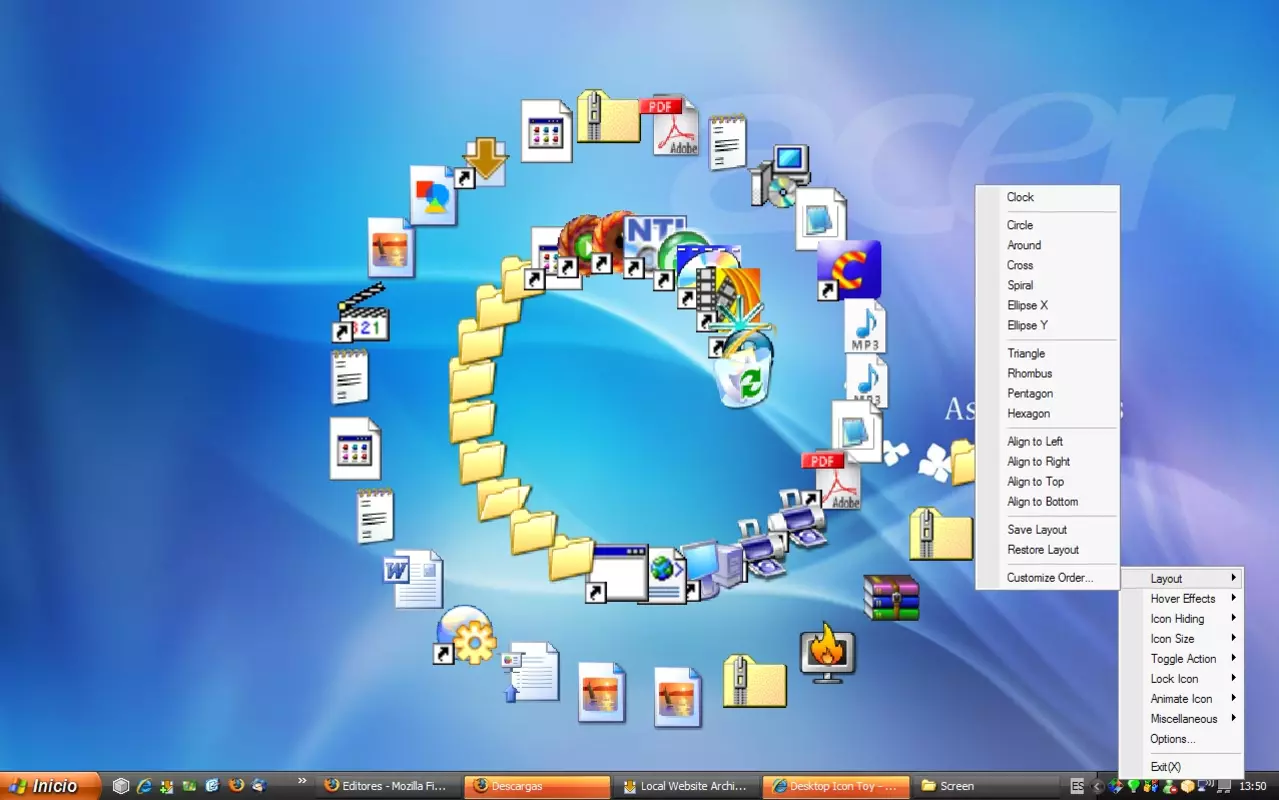Select the clapperboard 321 shortcut icon
The height and width of the screenshot is (800, 1279).
tap(362, 312)
